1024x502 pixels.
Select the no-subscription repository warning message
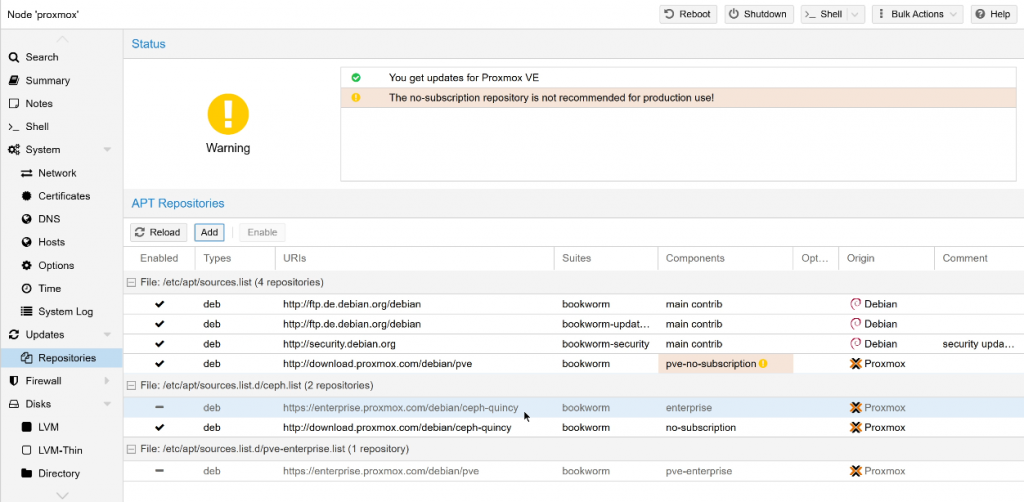(x=679, y=98)
